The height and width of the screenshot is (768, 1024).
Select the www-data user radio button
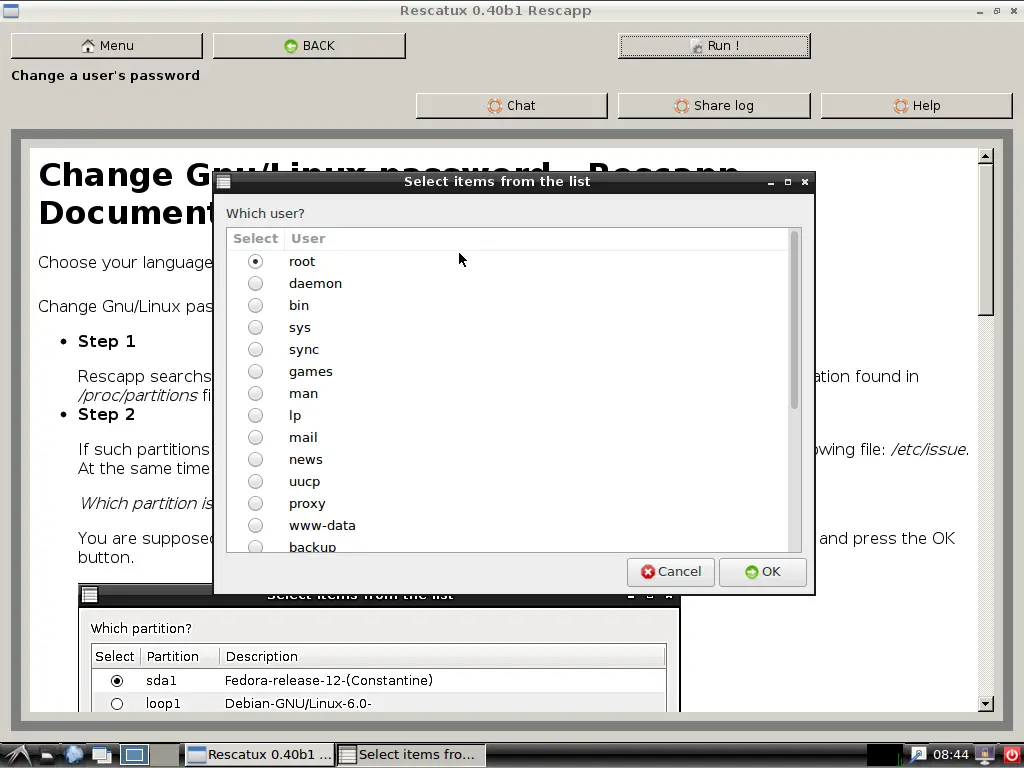coord(255,526)
